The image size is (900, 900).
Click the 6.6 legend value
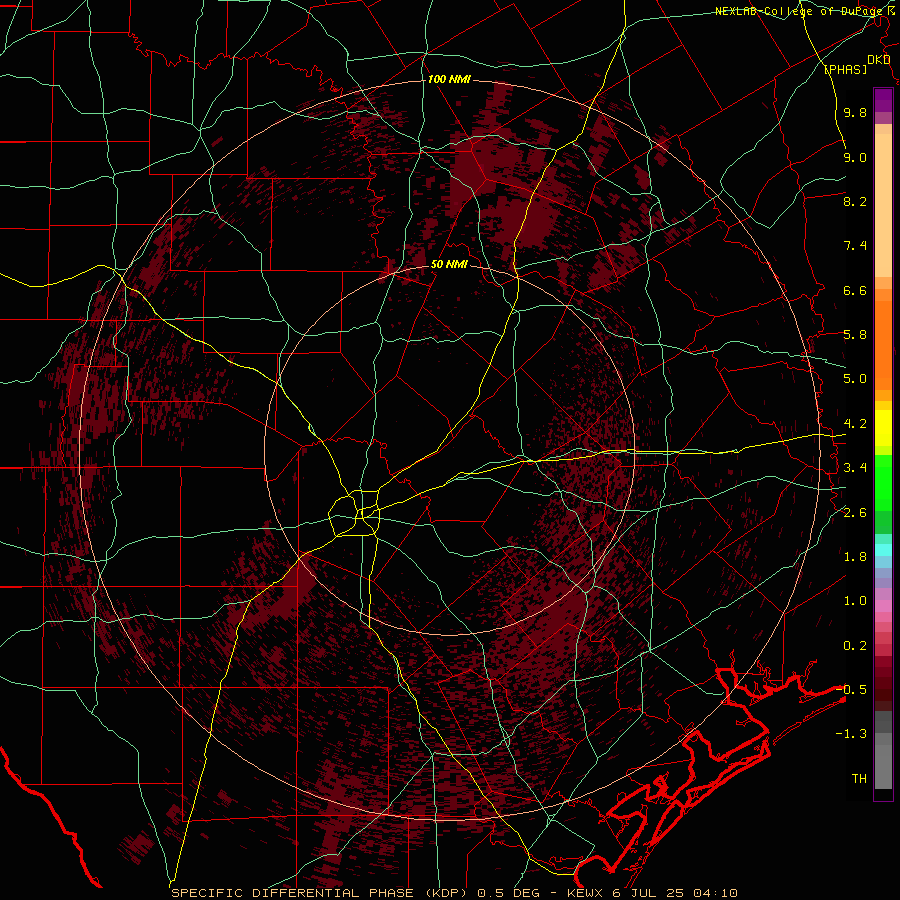[x=855, y=290]
